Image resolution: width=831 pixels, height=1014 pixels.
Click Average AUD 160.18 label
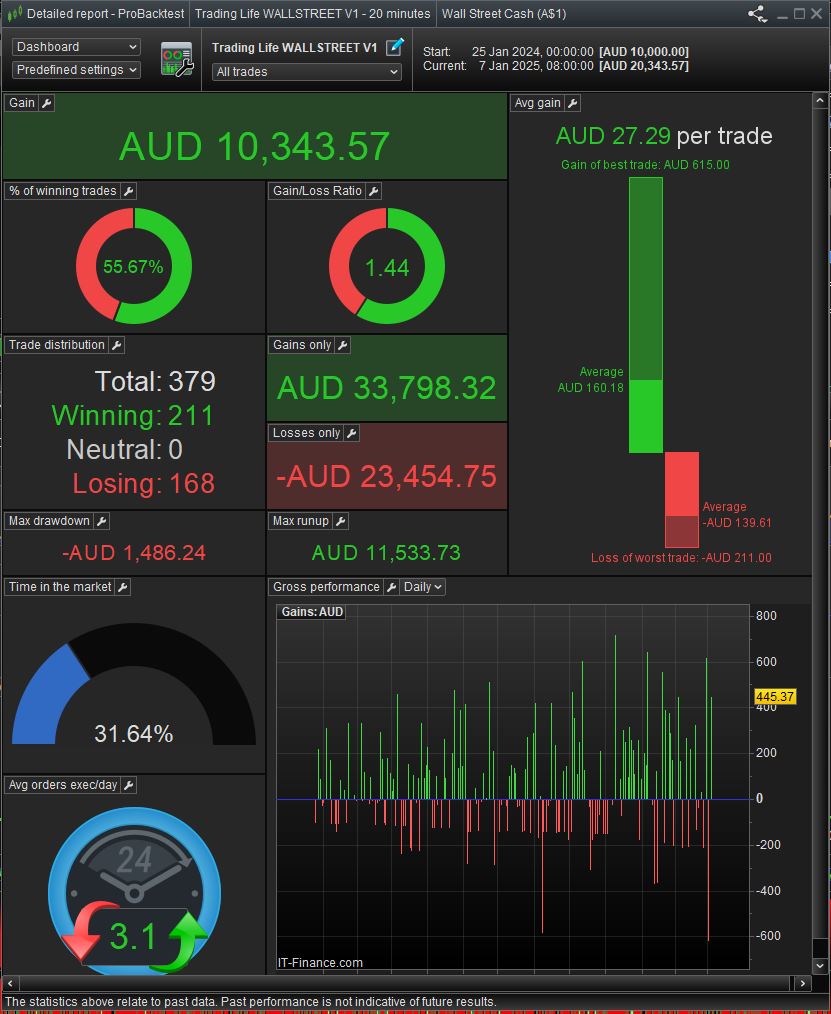point(591,380)
